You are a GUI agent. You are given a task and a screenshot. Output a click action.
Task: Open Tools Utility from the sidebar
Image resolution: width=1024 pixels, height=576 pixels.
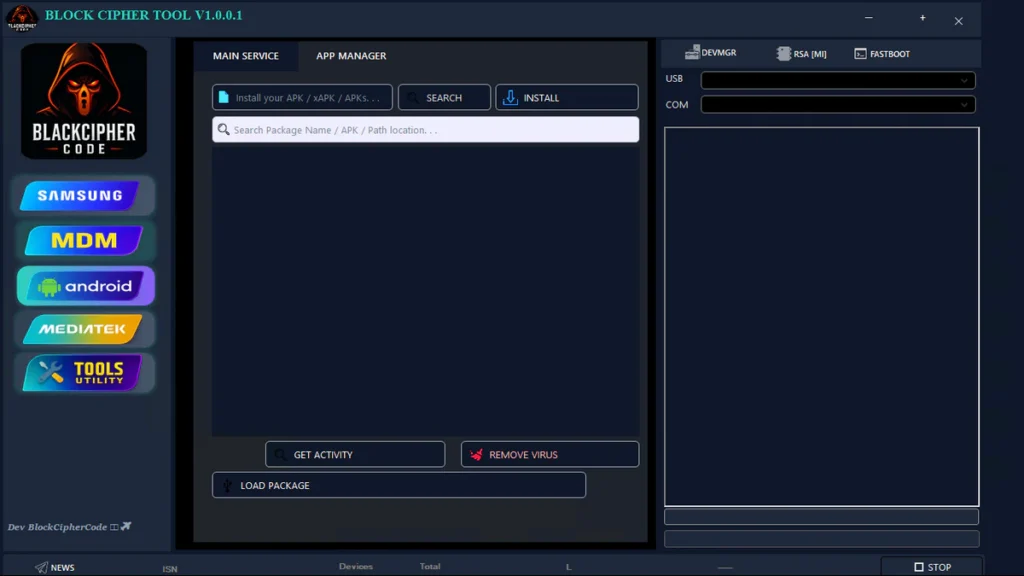coord(84,373)
